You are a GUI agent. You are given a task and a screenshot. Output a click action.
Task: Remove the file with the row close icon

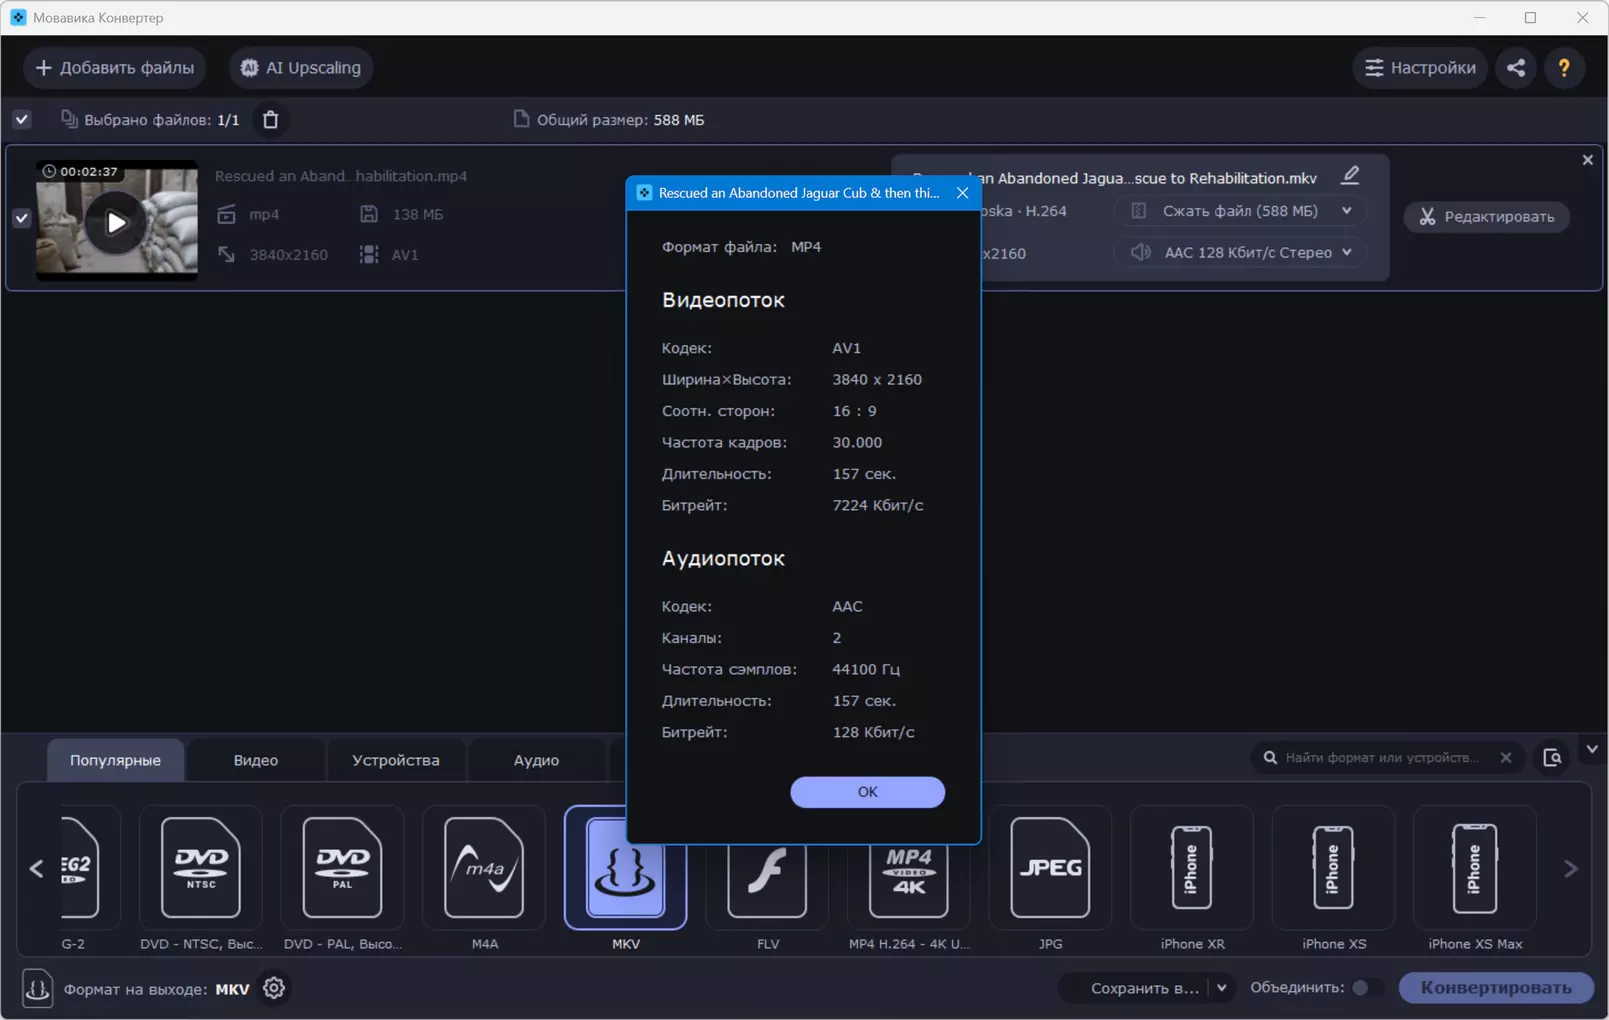(x=1587, y=160)
